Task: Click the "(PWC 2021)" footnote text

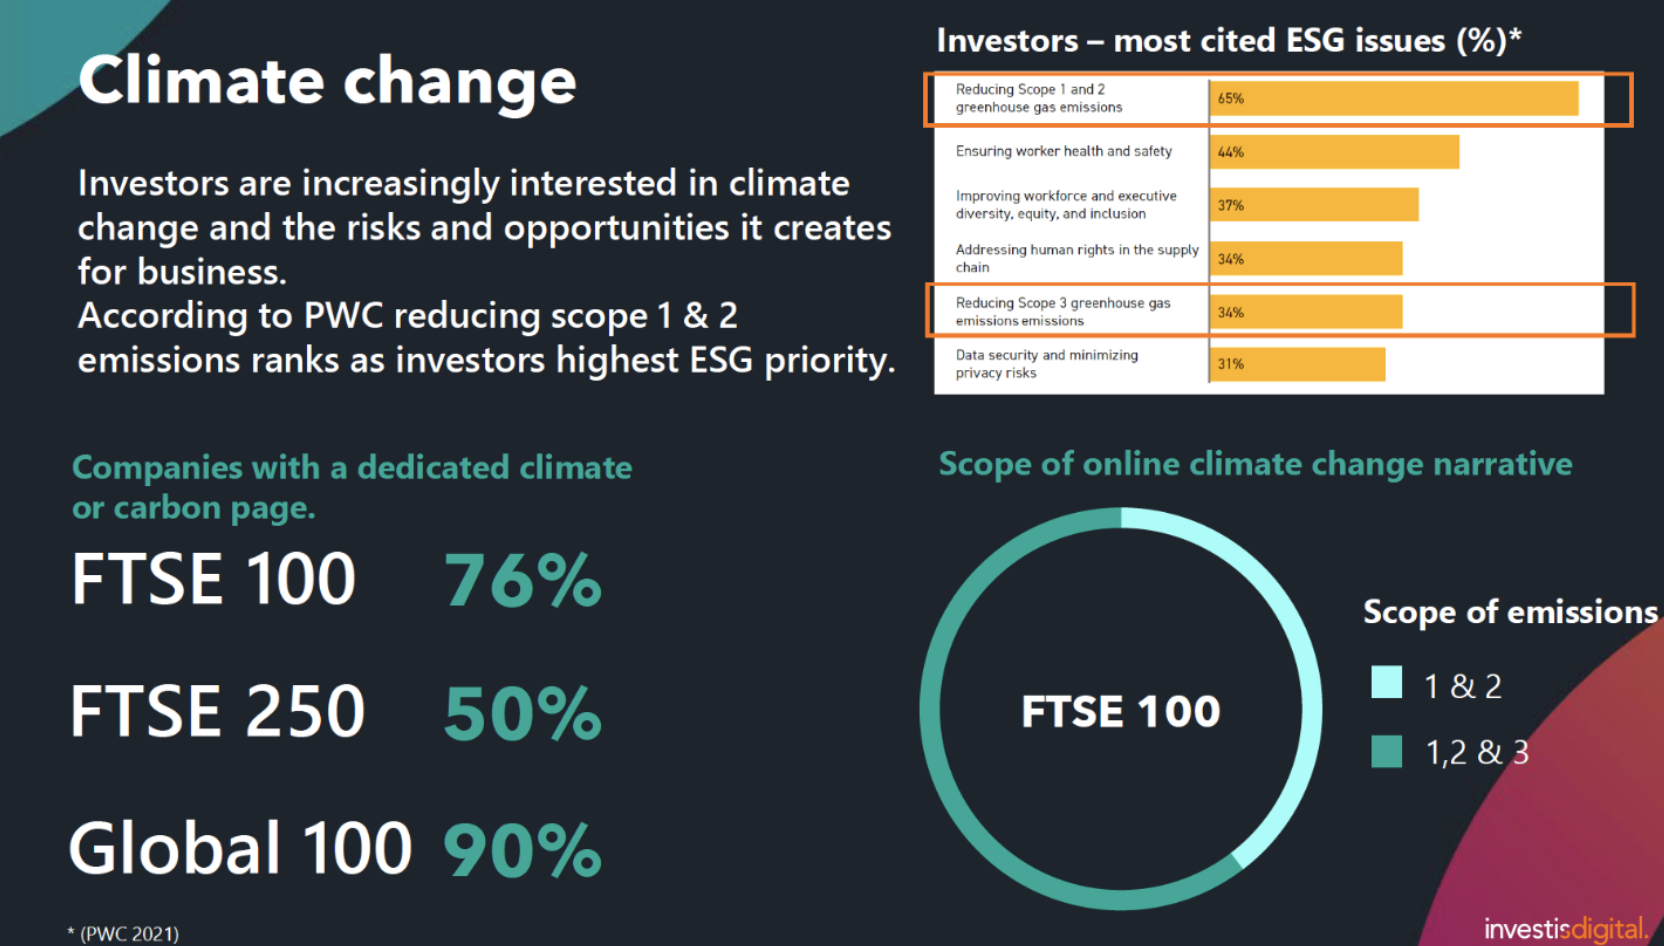Action: 124,933
